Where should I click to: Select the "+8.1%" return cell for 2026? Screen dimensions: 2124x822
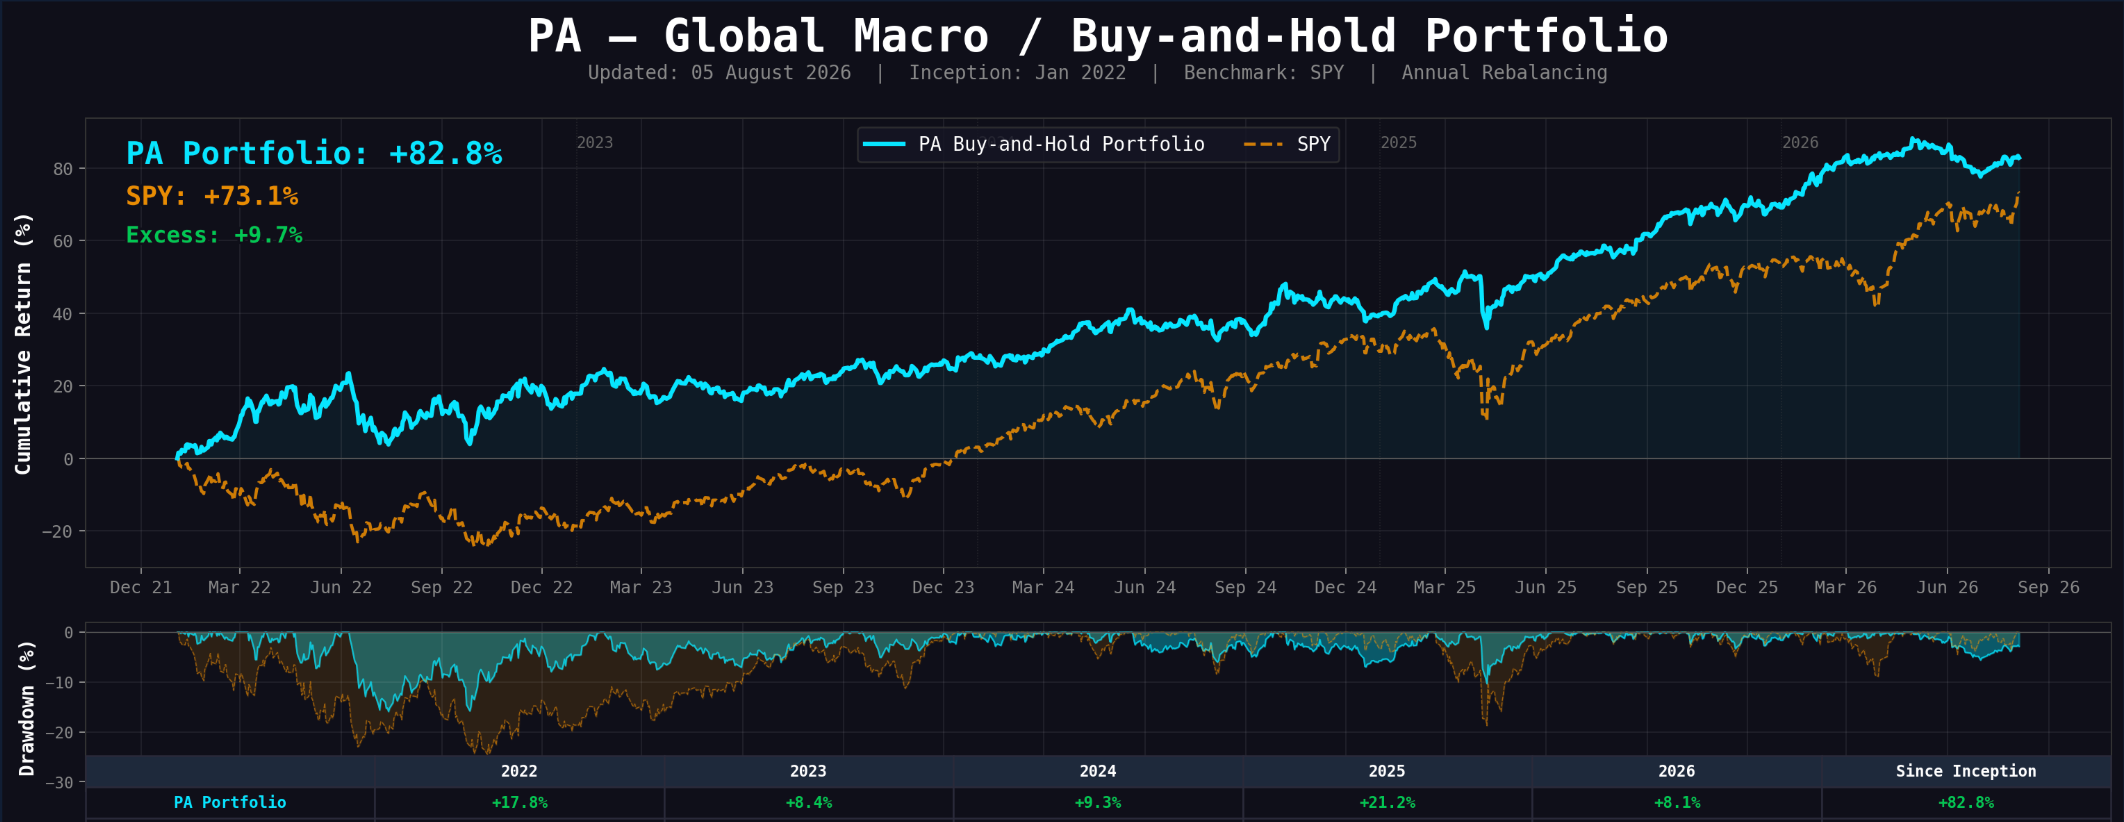coord(1677,802)
